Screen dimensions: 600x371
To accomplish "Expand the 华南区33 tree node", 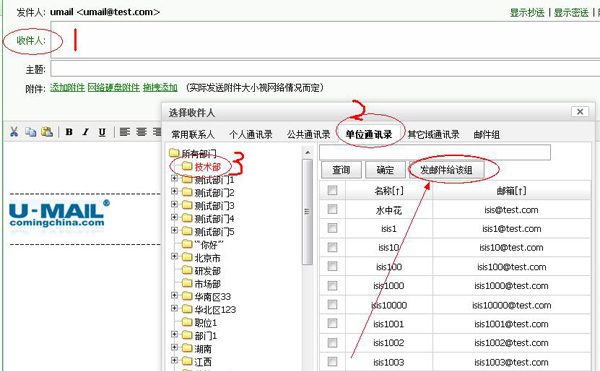I will (174, 295).
